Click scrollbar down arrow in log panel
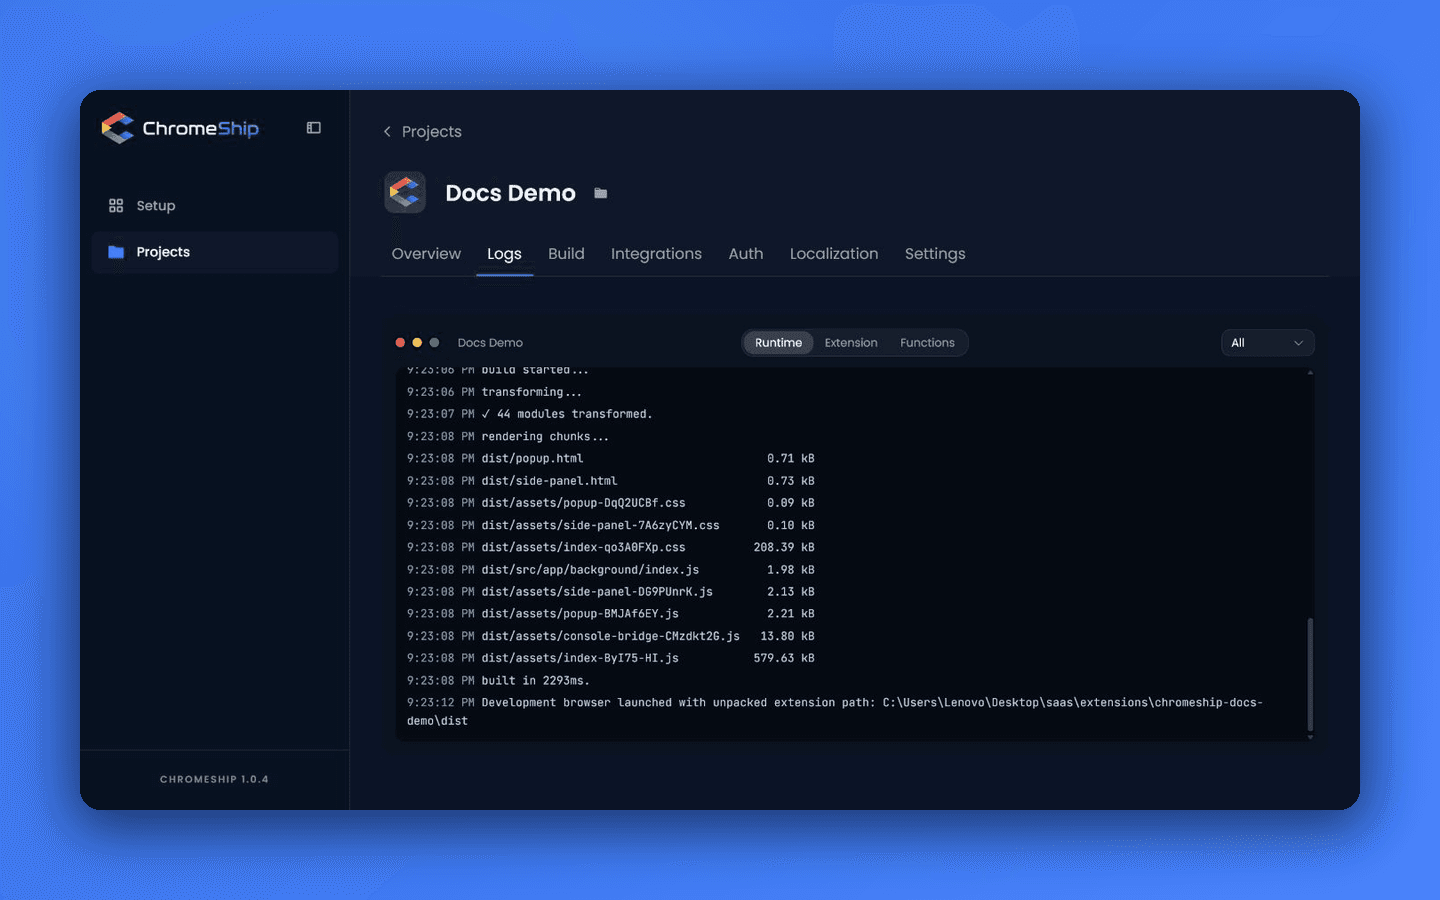Screen dimensions: 1440x900 [x=1310, y=737]
